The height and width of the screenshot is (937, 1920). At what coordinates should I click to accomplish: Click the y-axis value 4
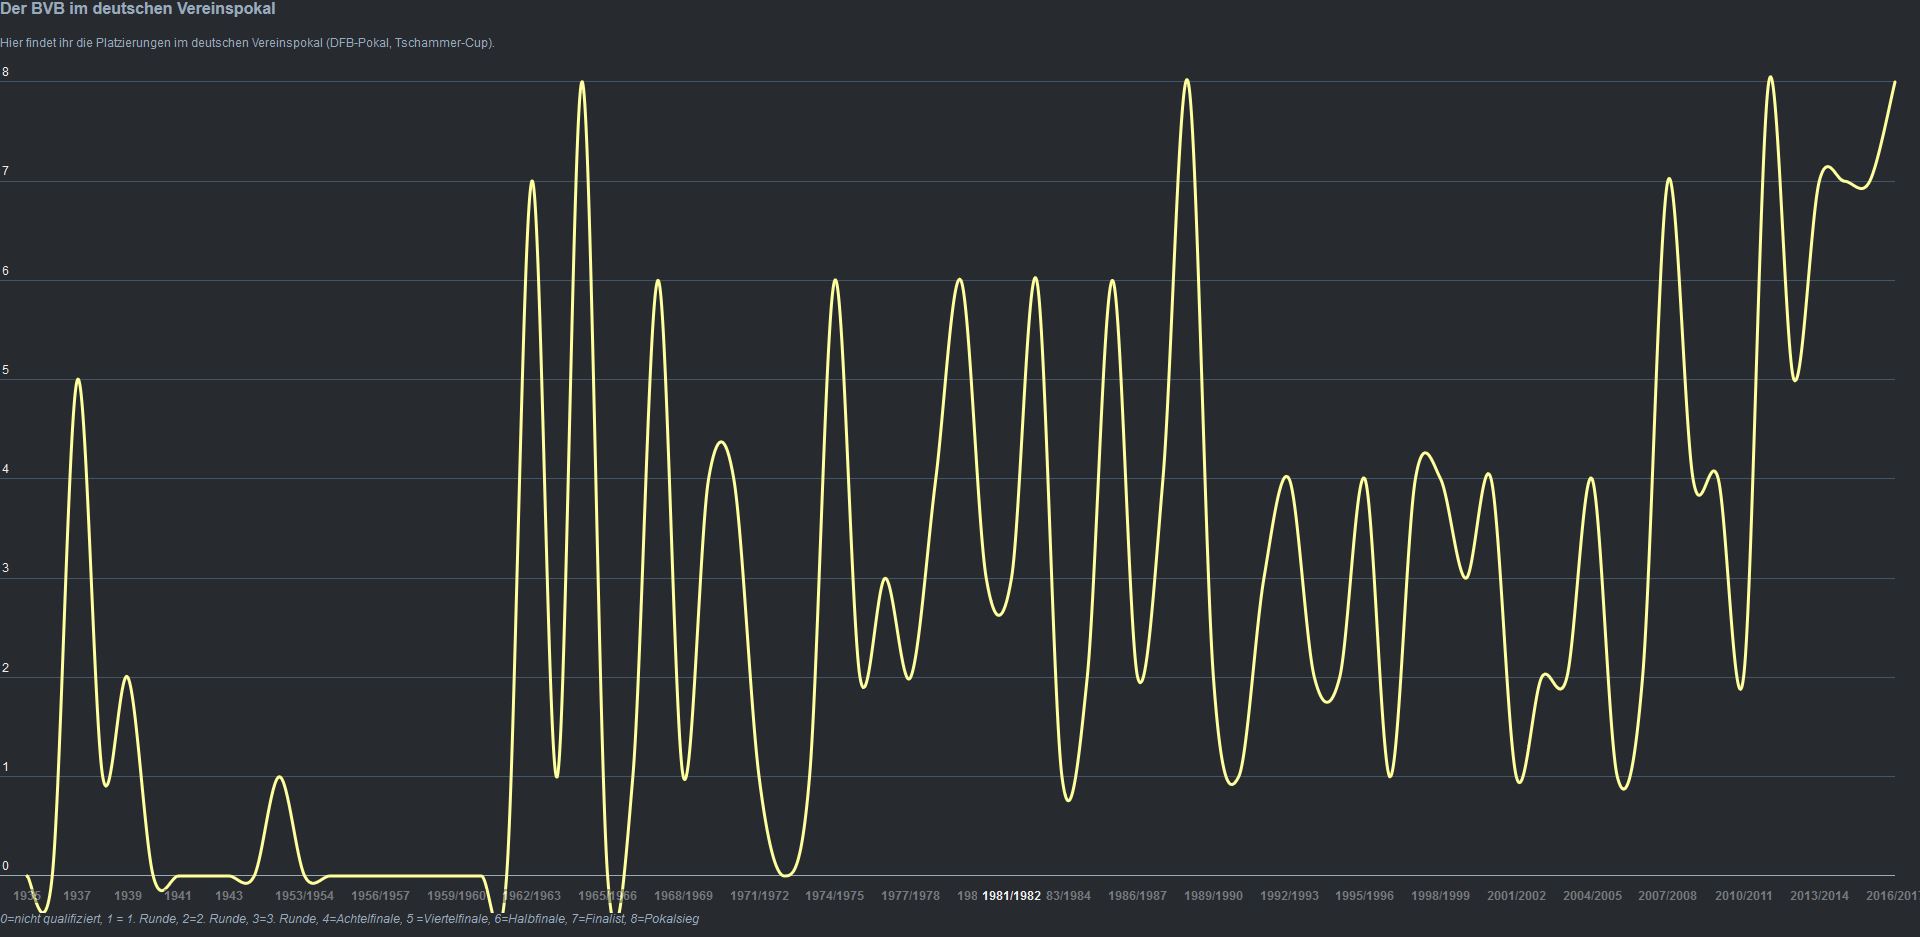click(5, 469)
